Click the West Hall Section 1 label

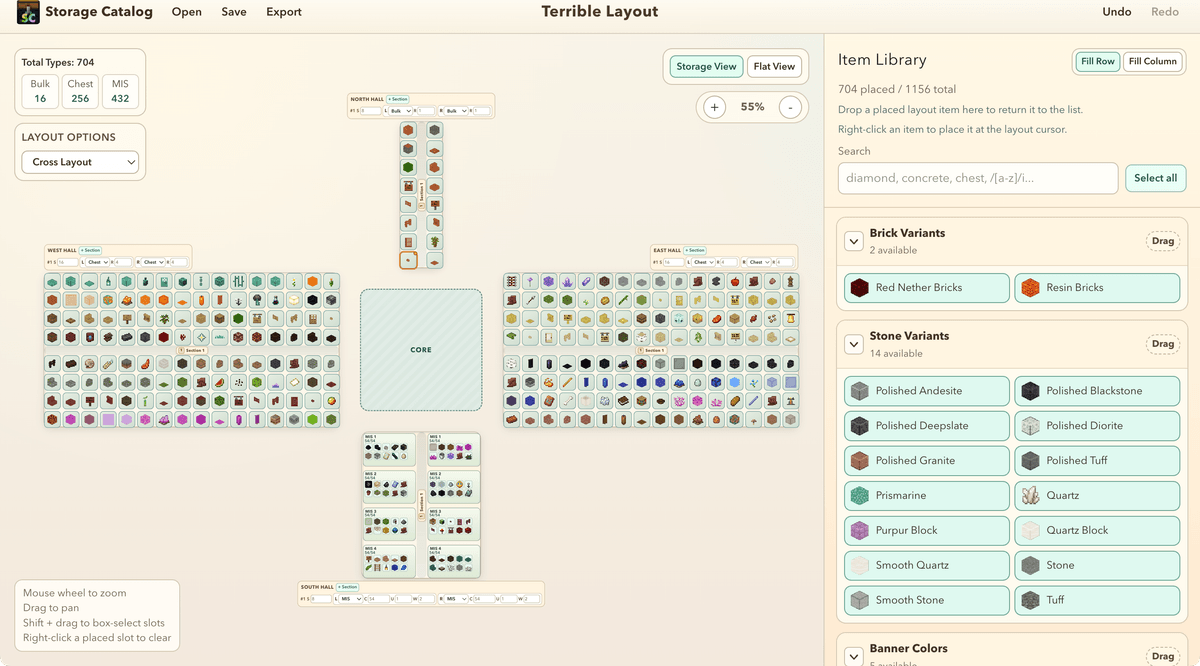193,350
